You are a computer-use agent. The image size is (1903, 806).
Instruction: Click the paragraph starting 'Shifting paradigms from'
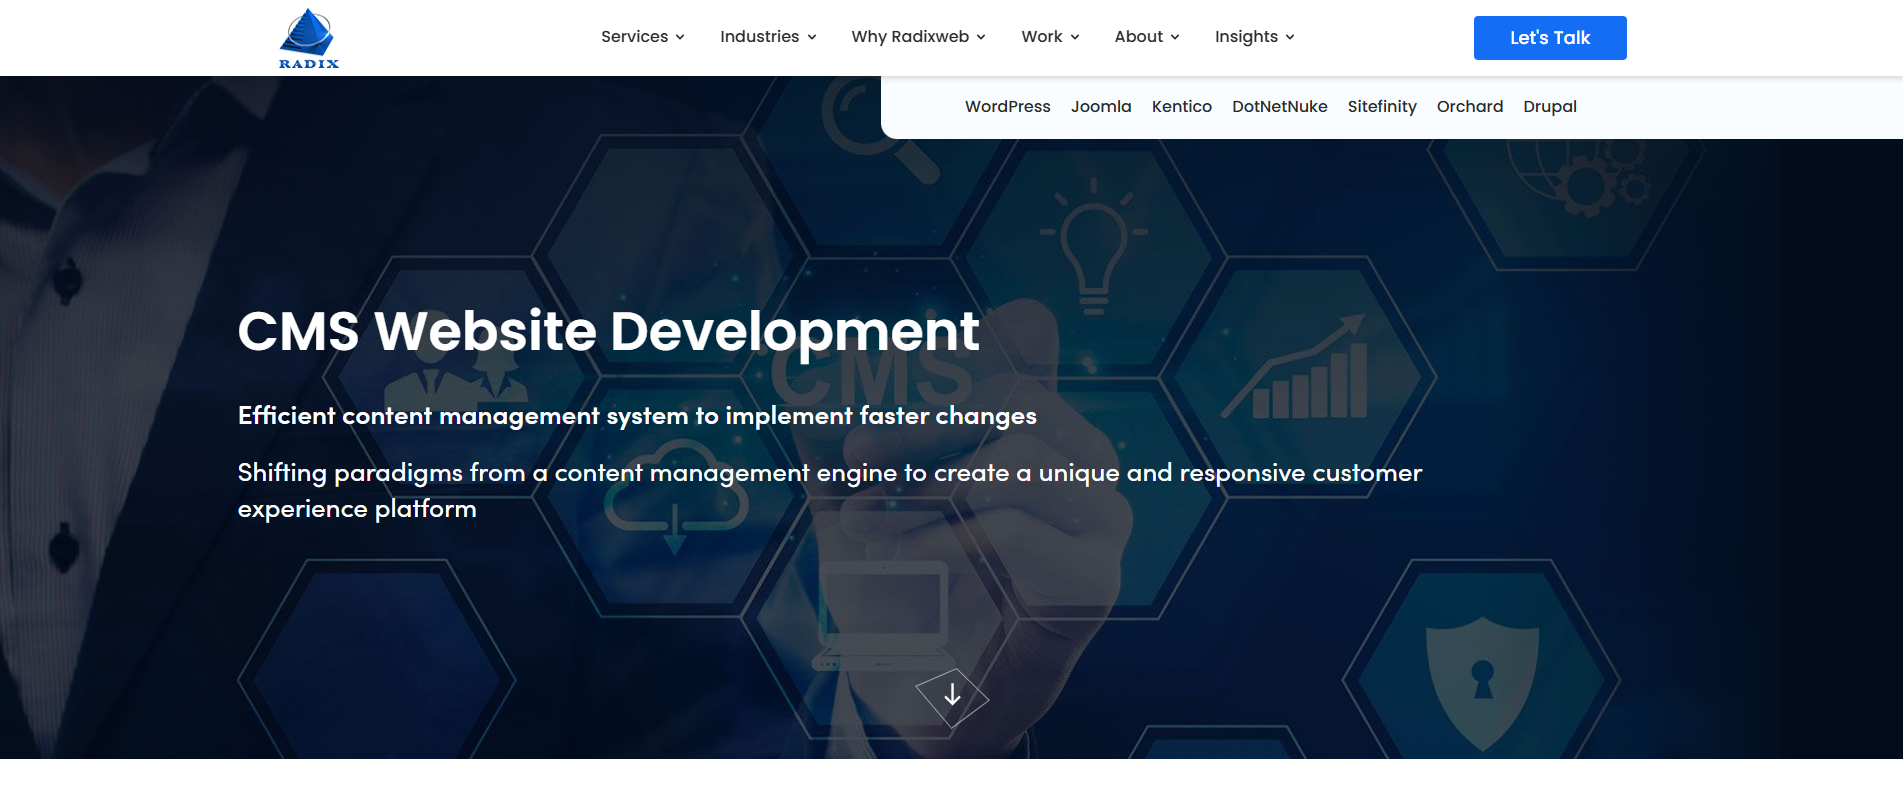click(830, 491)
